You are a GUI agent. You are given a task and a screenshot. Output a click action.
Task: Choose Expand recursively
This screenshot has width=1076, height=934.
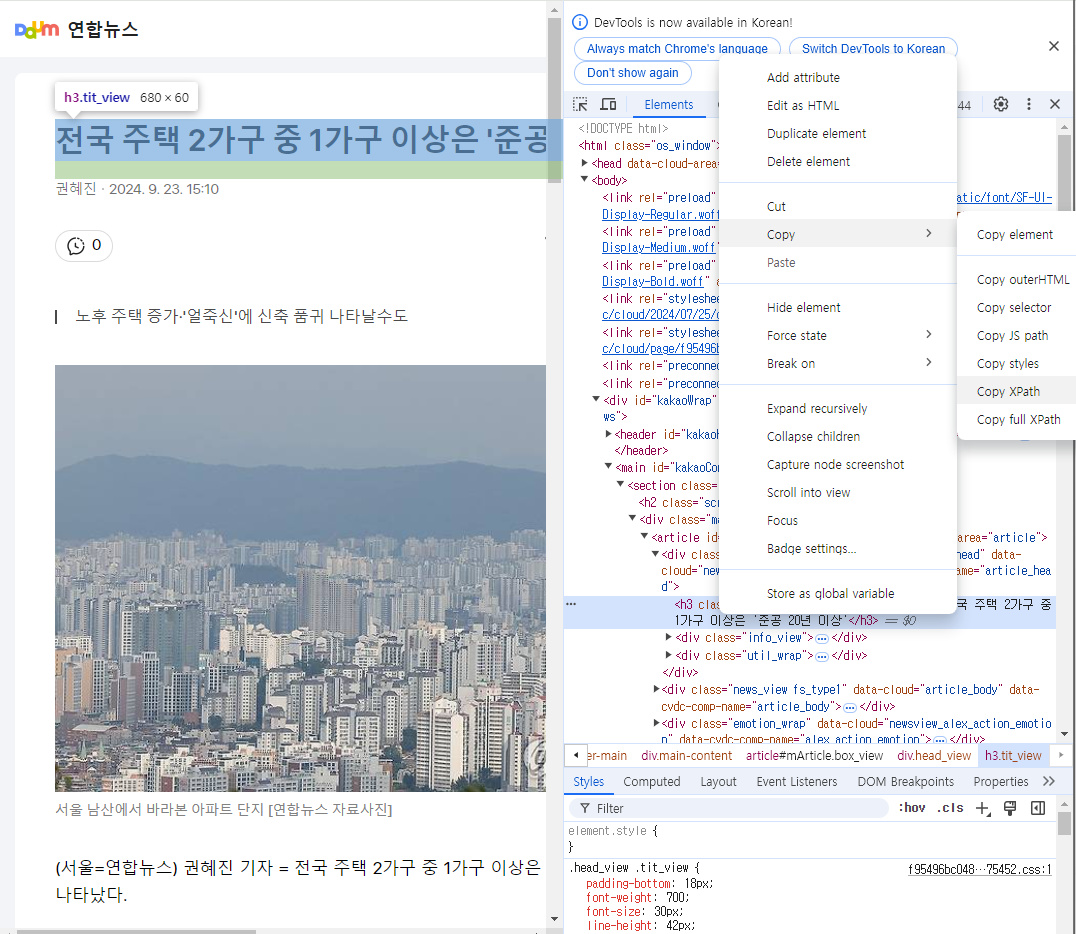tap(838, 408)
